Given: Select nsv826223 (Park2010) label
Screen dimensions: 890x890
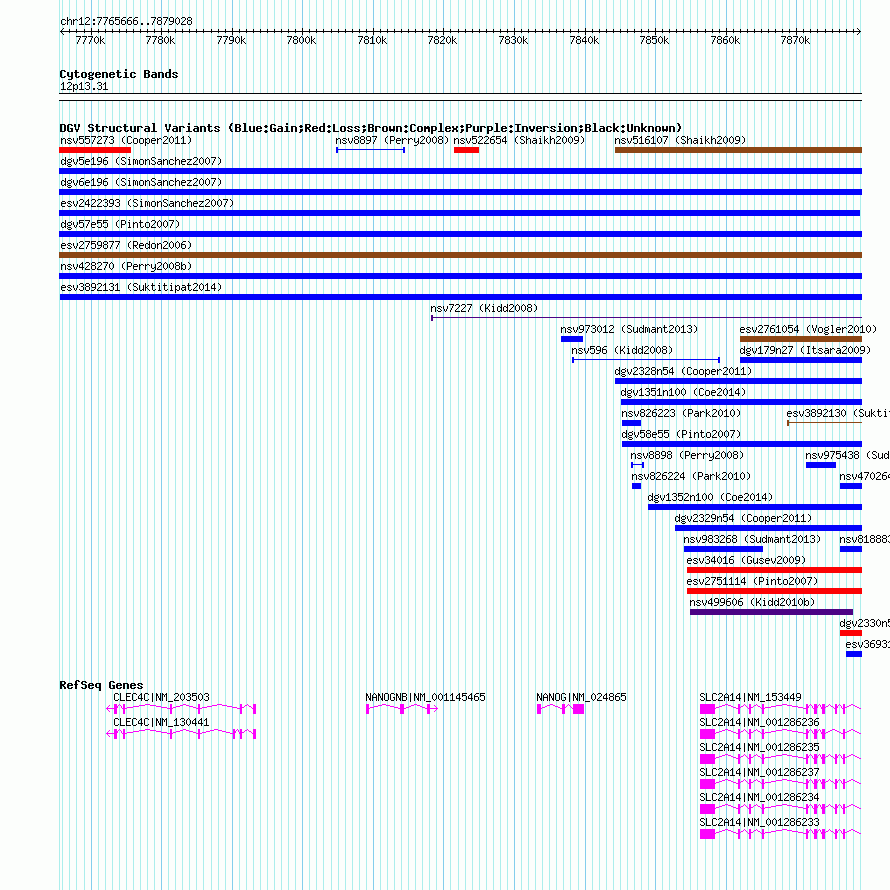Looking at the screenshot, I should pyautogui.click(x=681, y=413).
